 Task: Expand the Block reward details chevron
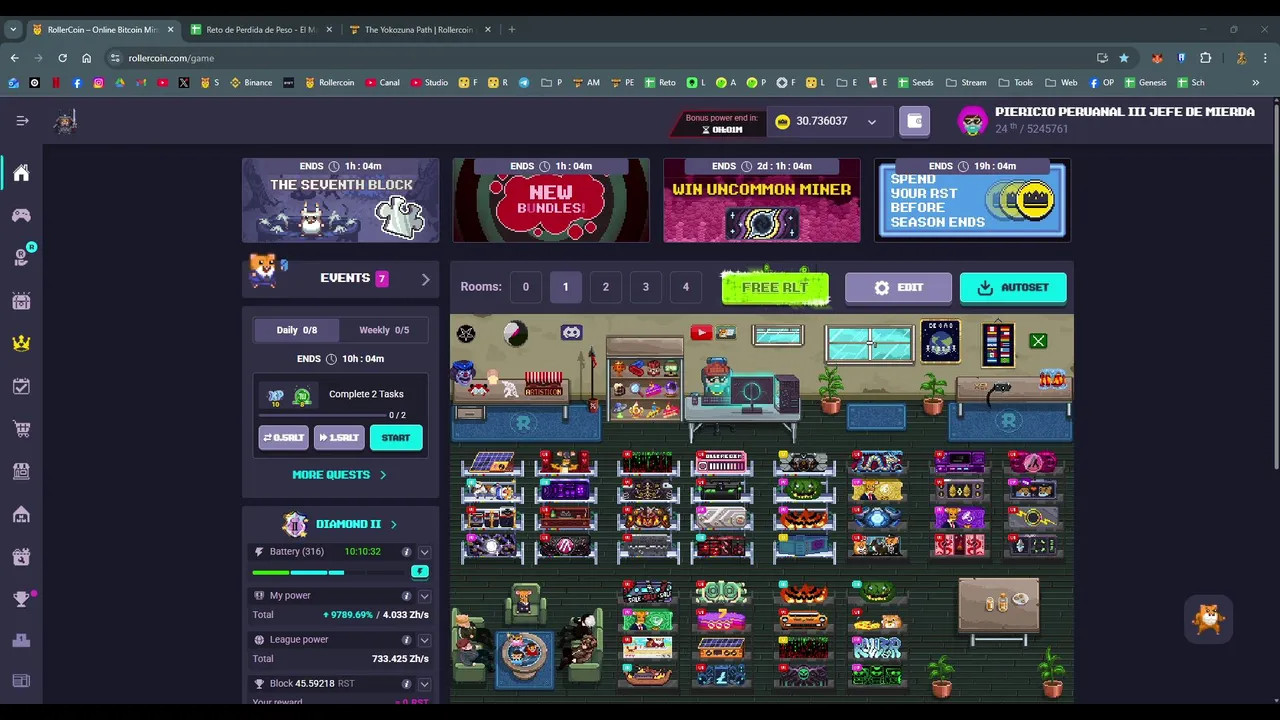click(424, 684)
